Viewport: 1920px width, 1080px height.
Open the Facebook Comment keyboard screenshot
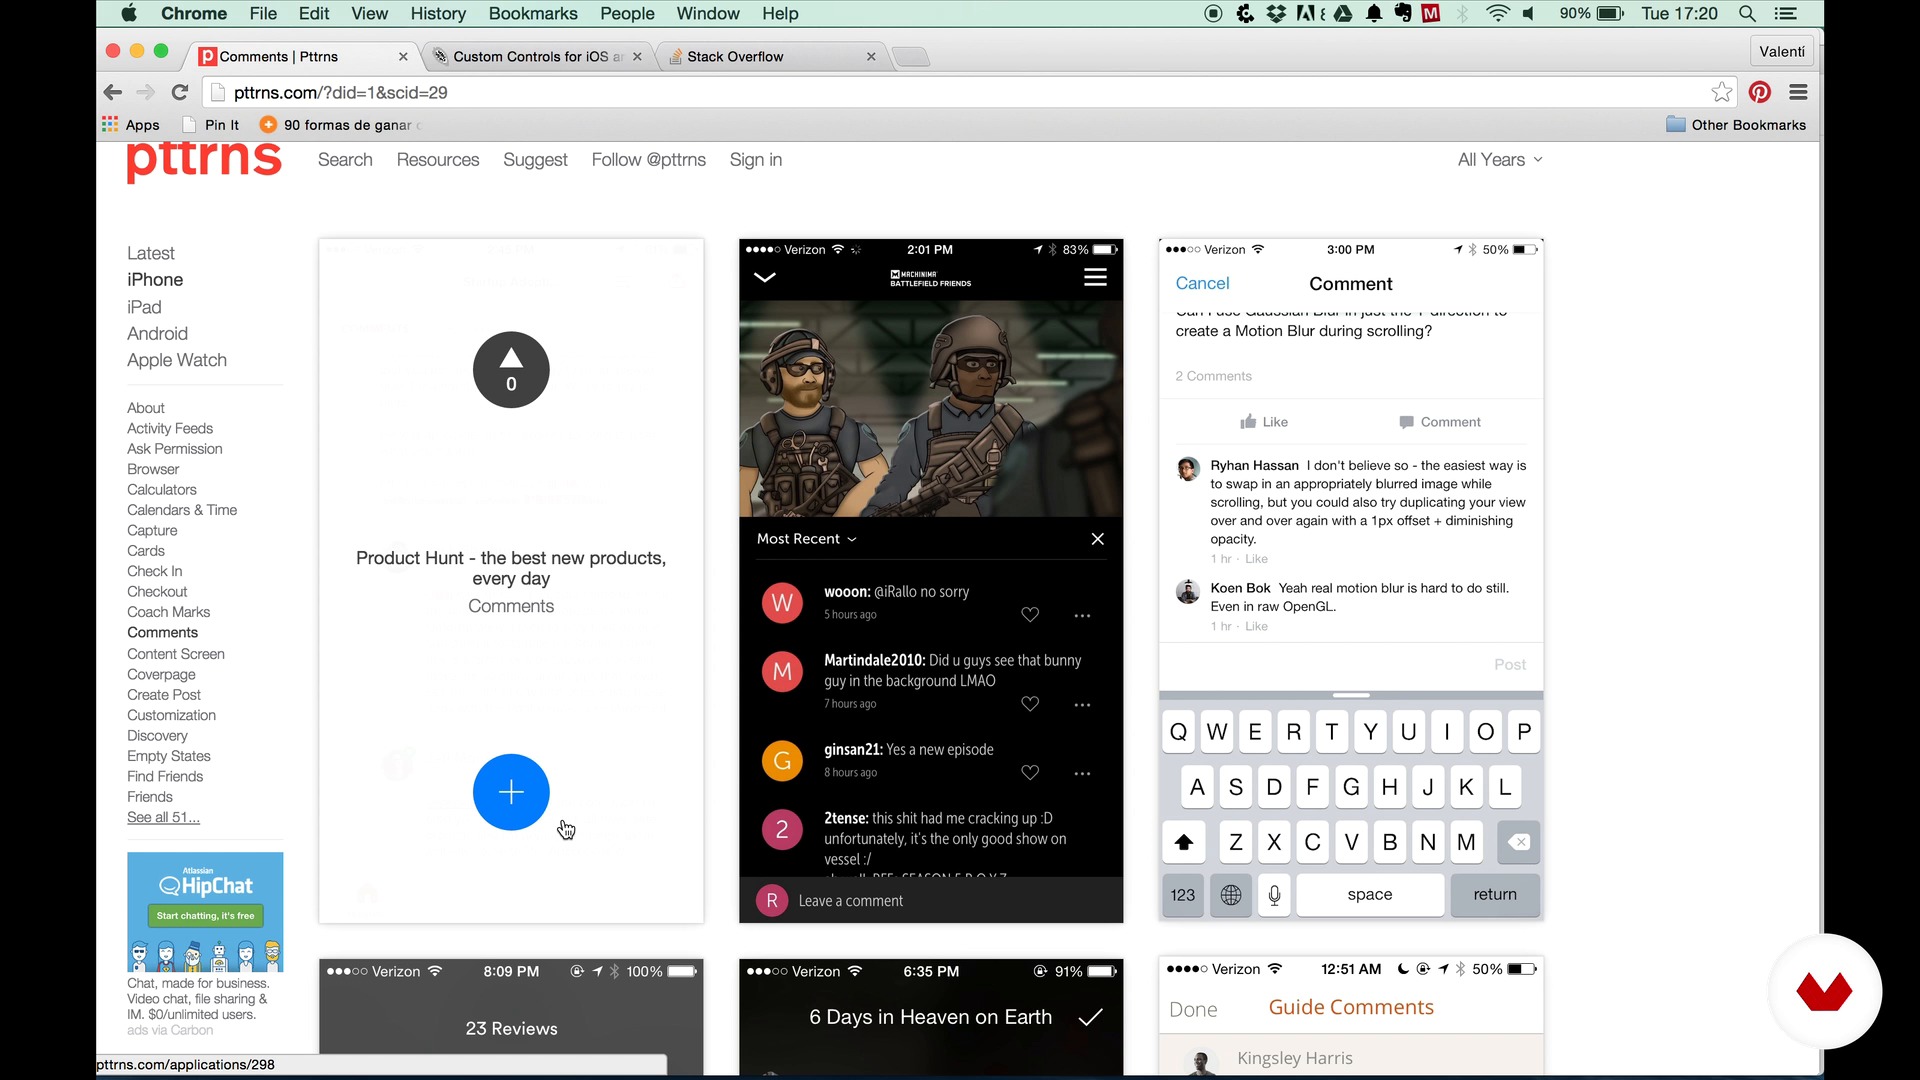point(1351,580)
